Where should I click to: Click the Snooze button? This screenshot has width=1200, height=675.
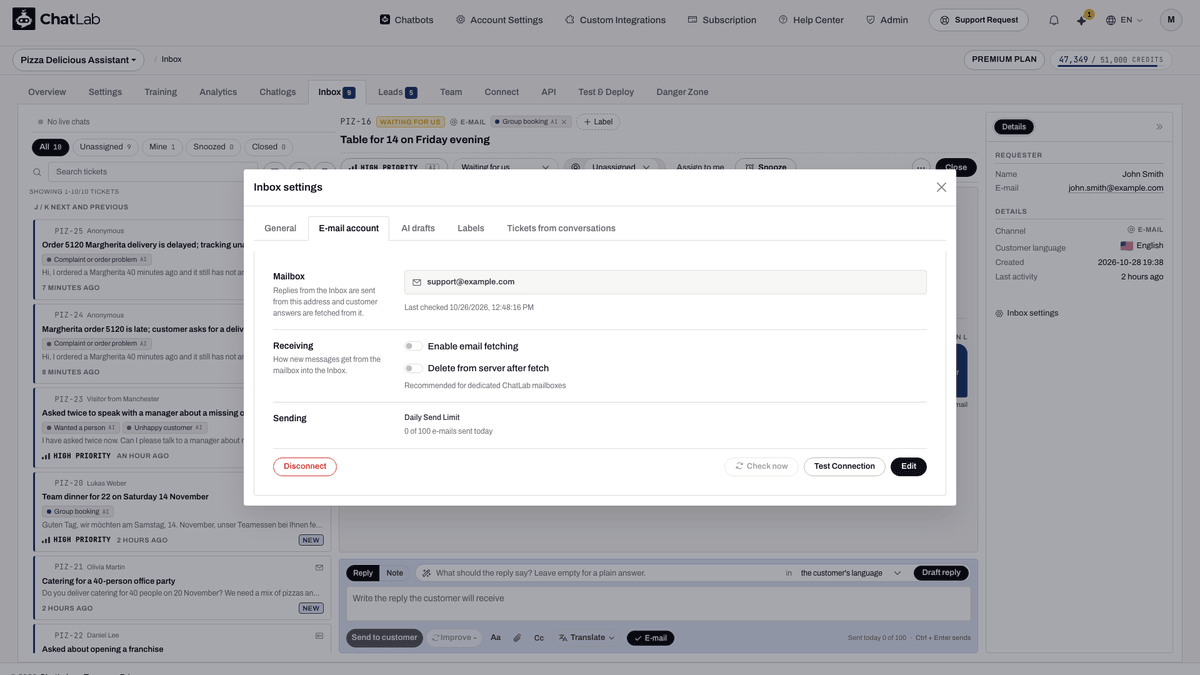(765, 167)
